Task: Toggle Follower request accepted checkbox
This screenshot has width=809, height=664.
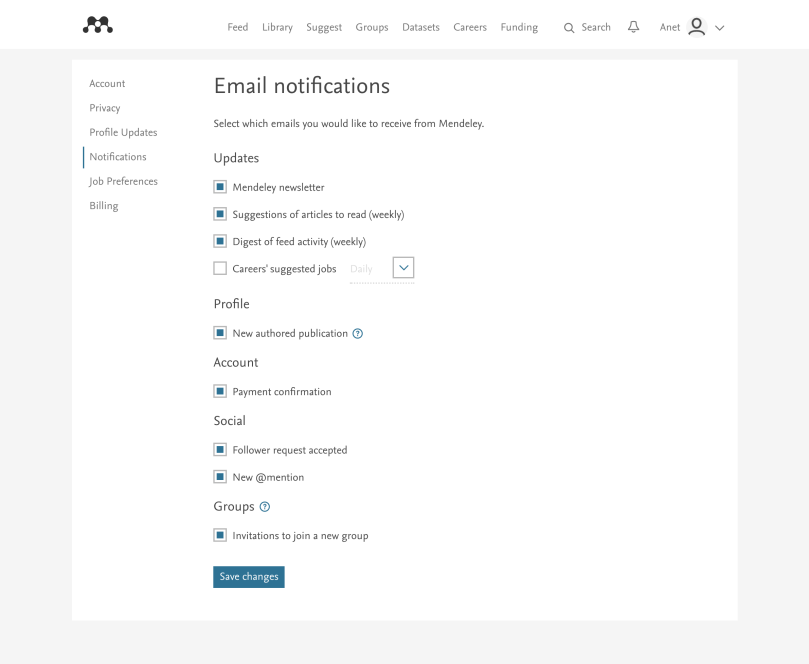Action: (x=220, y=450)
